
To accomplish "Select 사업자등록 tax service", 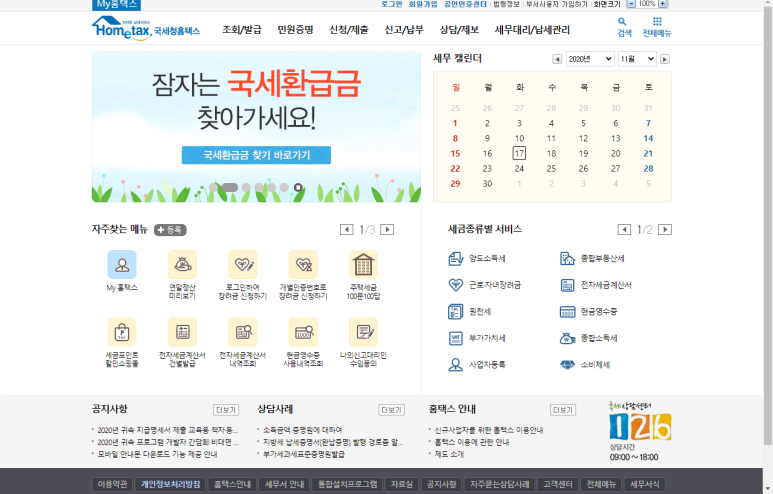I will 477,365.
